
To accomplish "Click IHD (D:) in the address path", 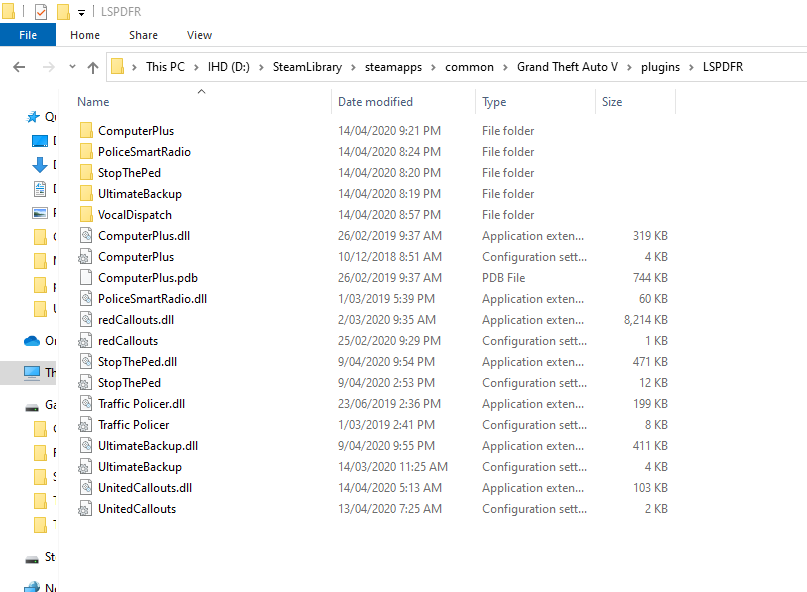I will [229, 67].
